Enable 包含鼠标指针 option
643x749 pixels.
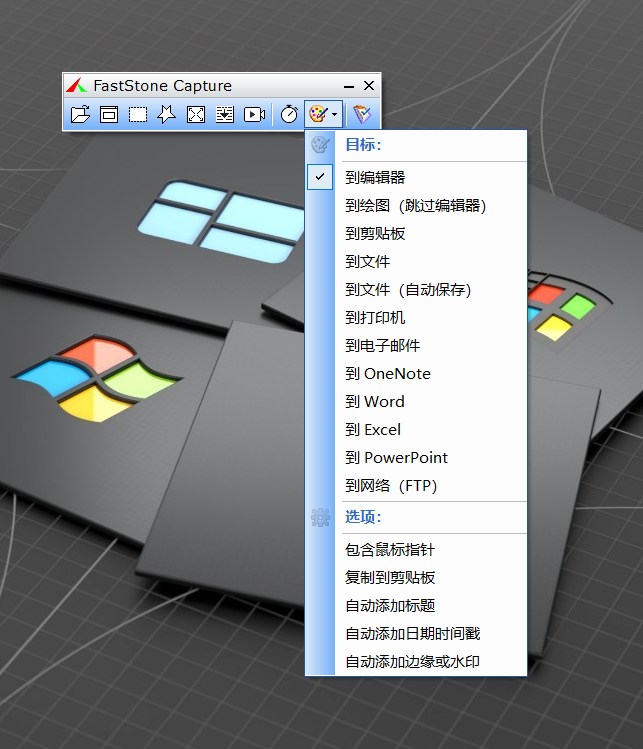point(416,550)
